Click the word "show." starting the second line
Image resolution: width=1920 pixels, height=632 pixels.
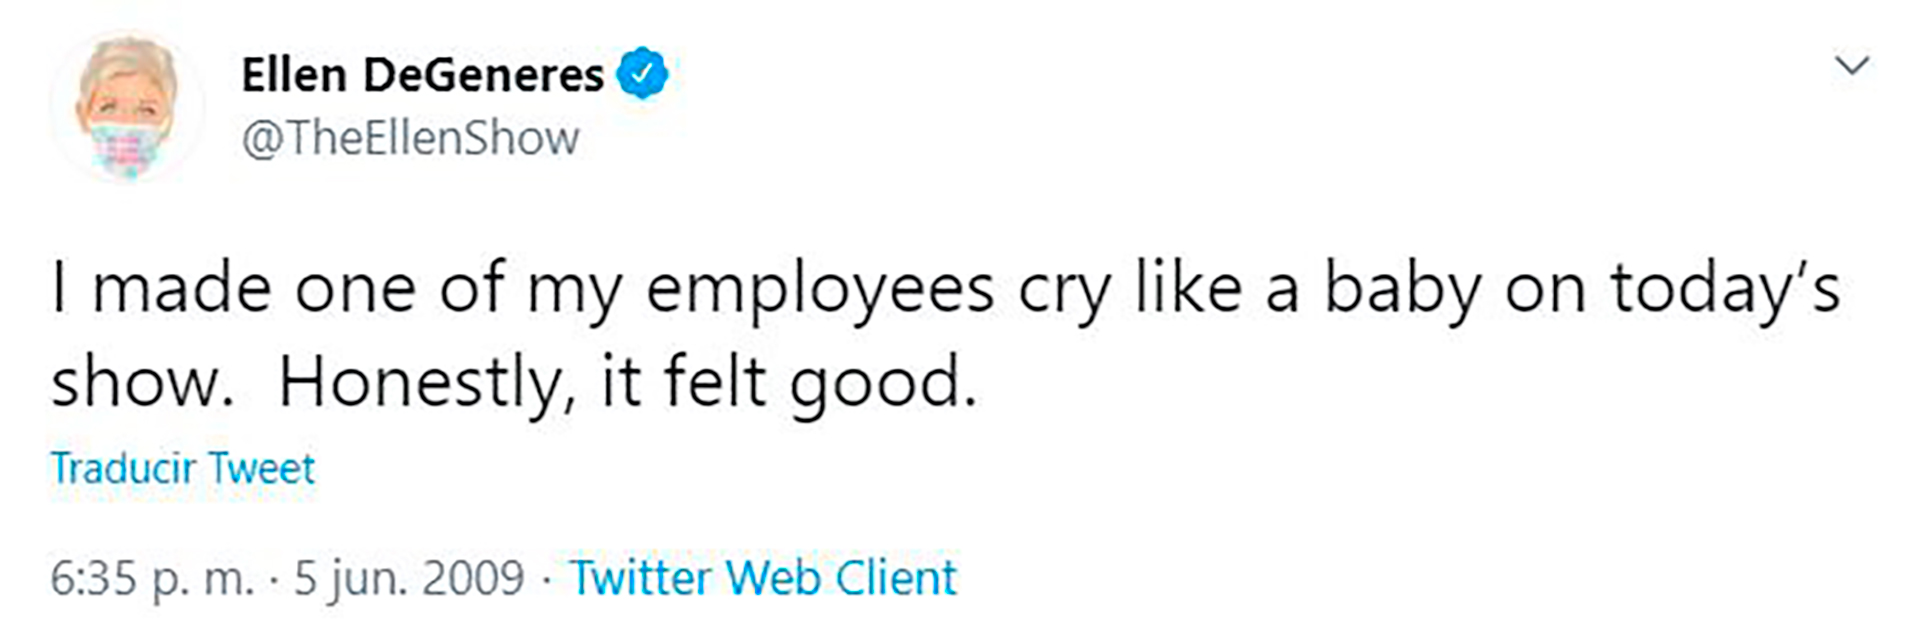(142, 383)
